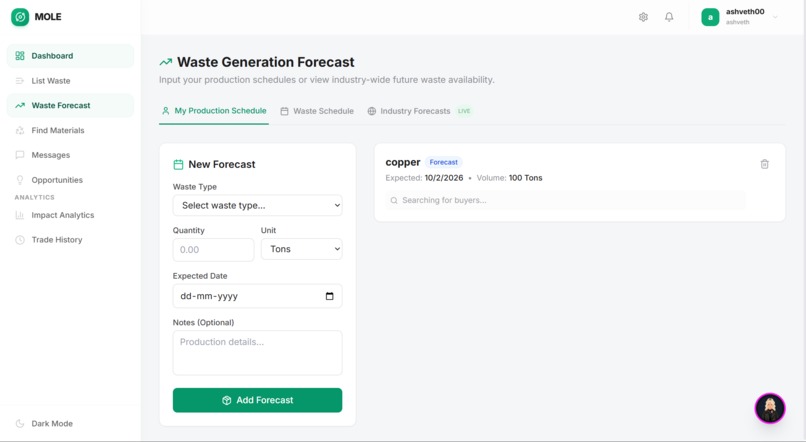Open Messages from the sidebar
806x442 pixels.
70,155
